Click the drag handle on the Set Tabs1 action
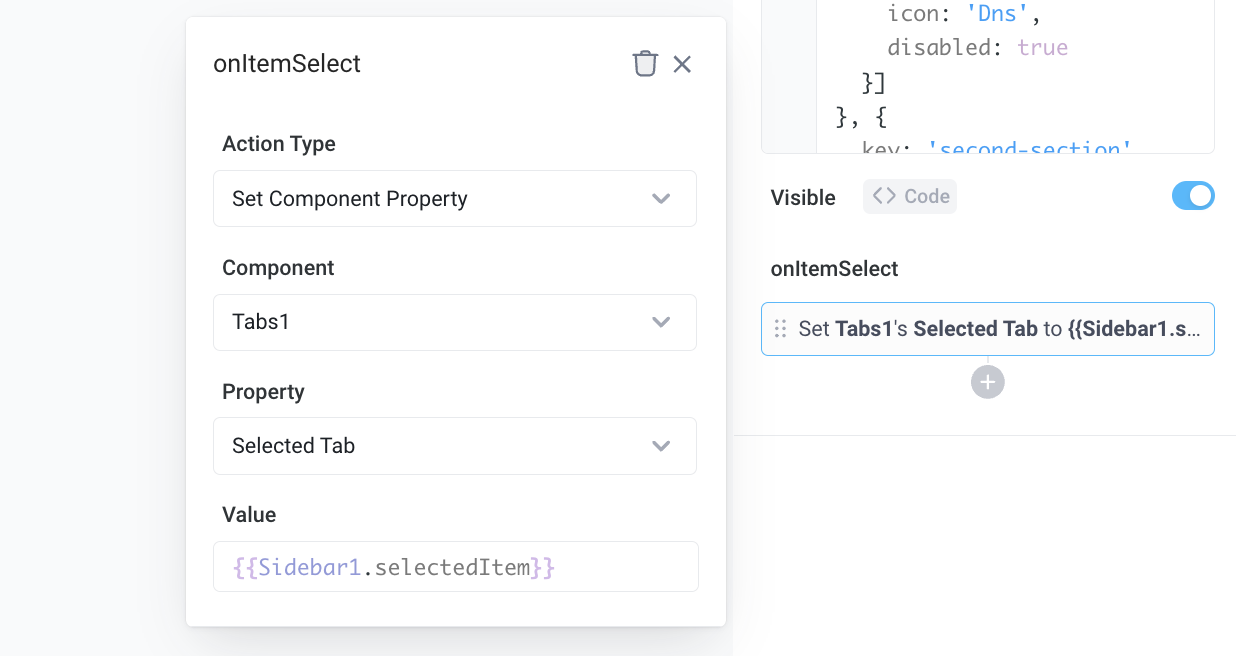This screenshot has width=1236, height=656. 780,328
